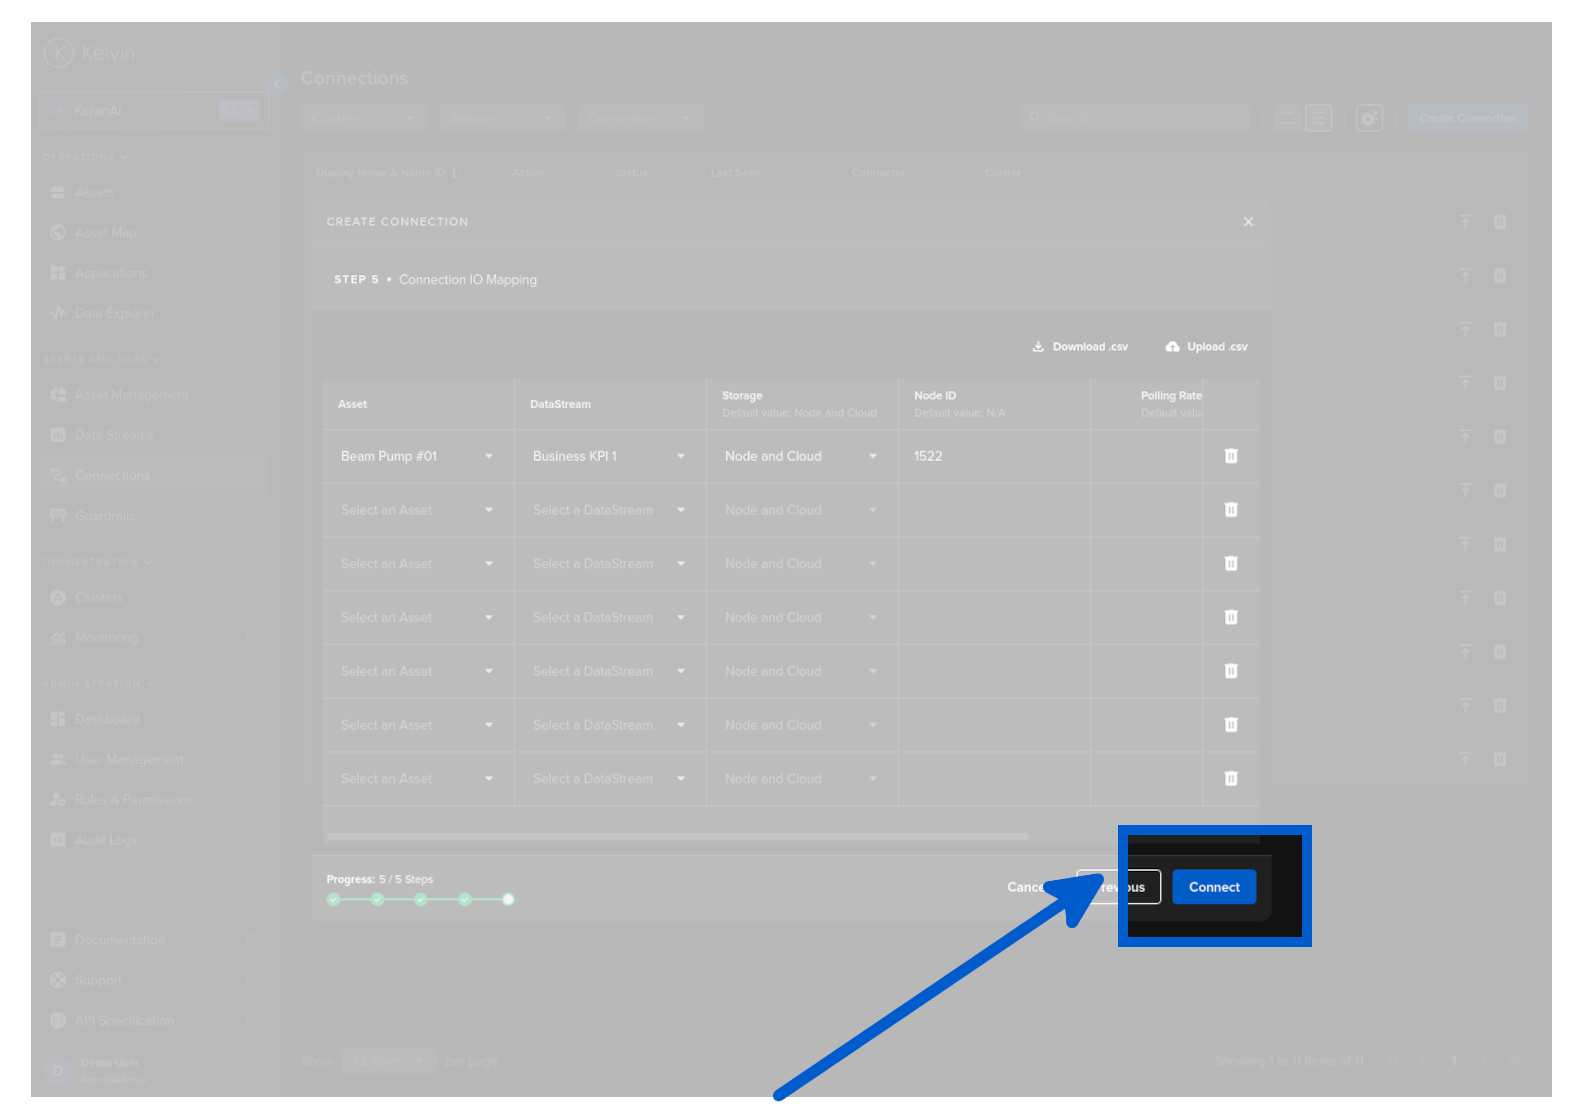
Task: Delete the Beam Pump #01 mapping row
Action: 1231,456
